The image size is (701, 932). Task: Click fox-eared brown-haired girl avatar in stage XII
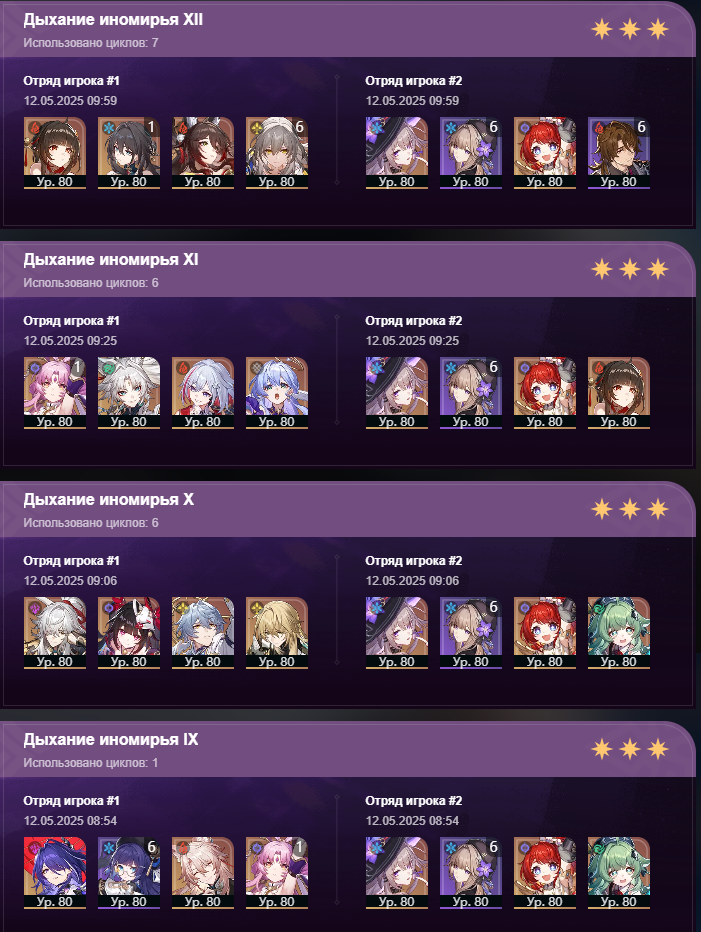(x=203, y=153)
